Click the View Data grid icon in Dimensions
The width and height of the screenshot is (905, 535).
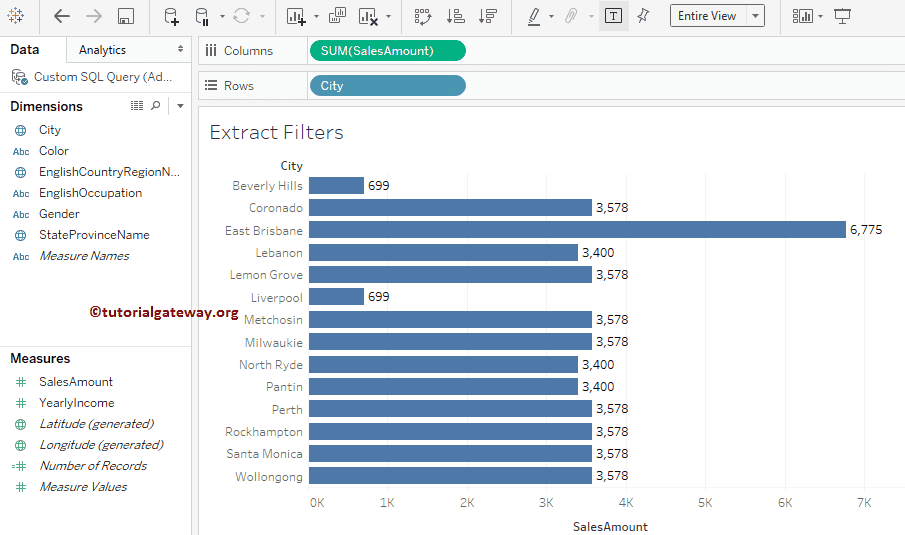137,106
